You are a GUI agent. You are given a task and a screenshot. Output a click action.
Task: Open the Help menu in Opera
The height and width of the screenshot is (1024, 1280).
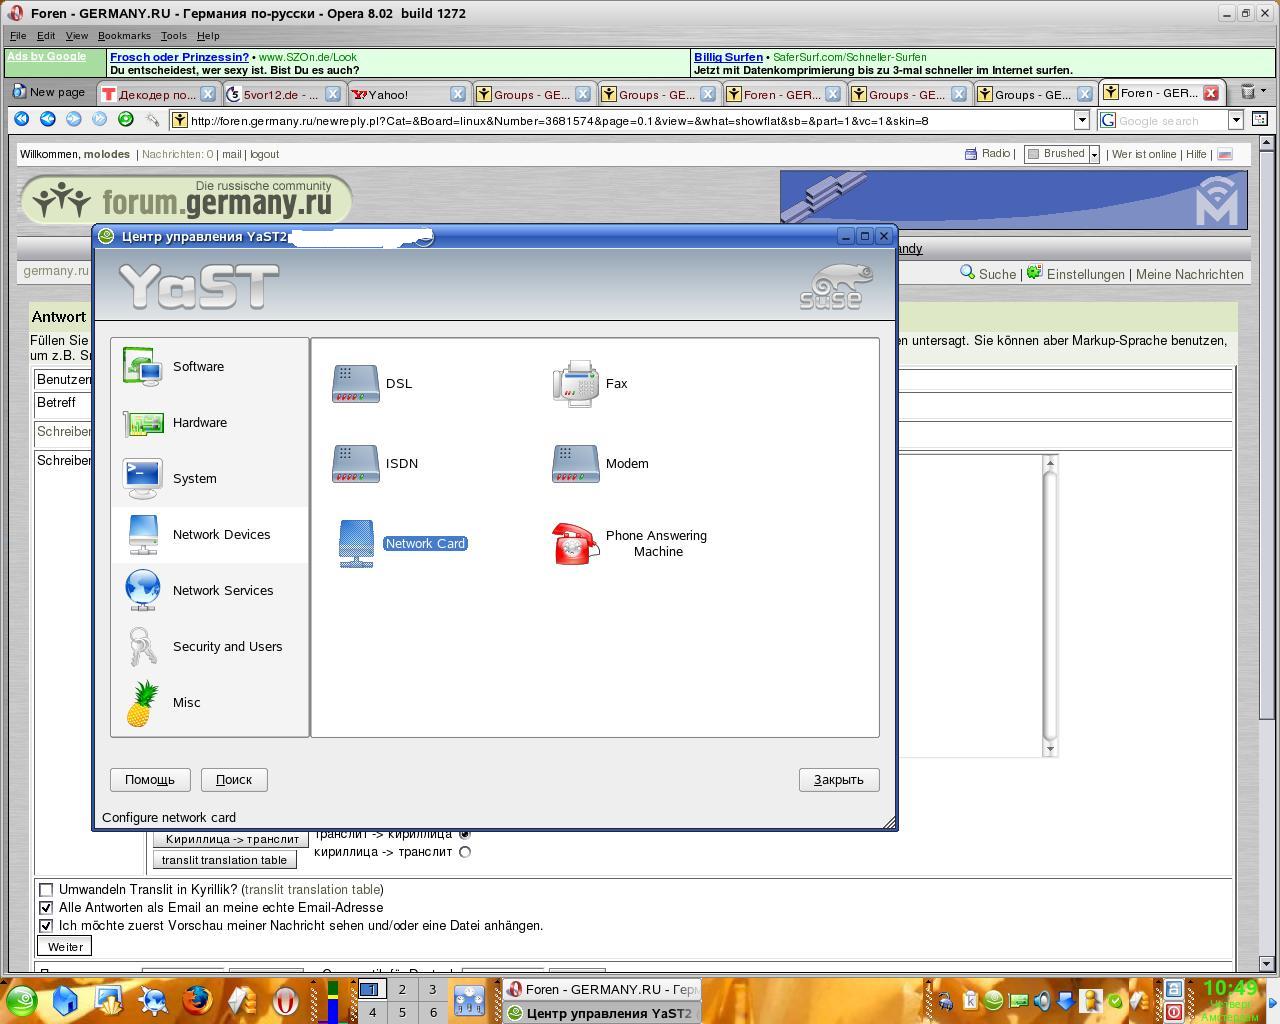coord(208,35)
